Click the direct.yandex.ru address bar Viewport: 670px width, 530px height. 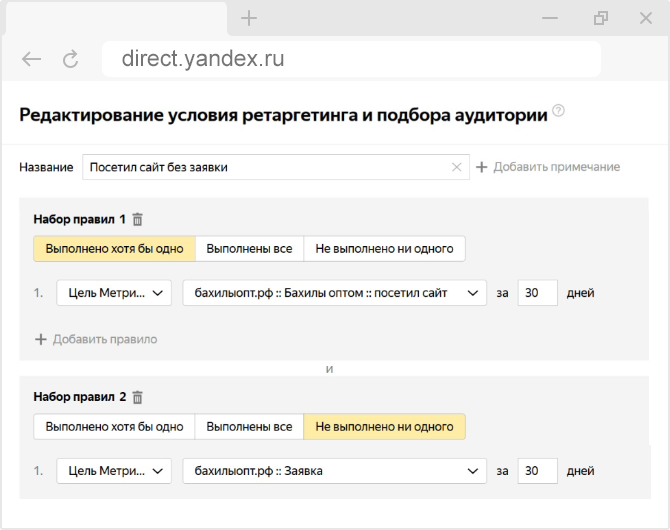point(350,59)
